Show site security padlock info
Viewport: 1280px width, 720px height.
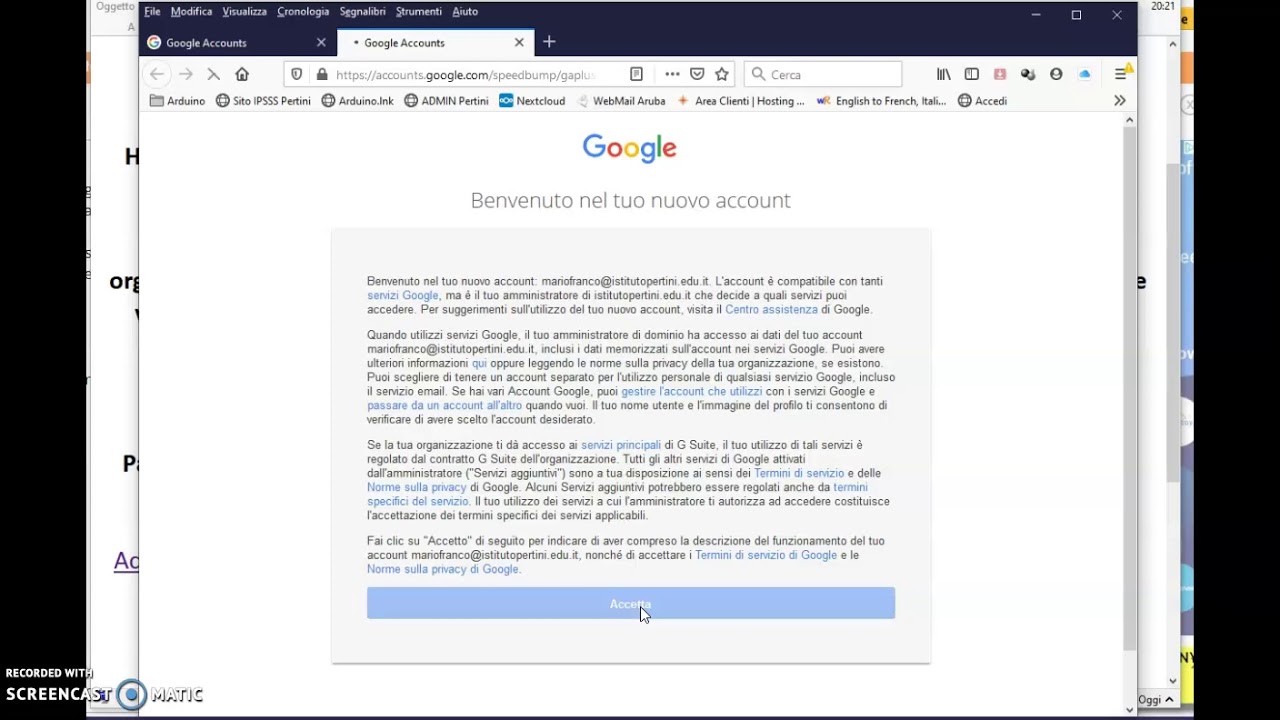pyautogui.click(x=321, y=74)
